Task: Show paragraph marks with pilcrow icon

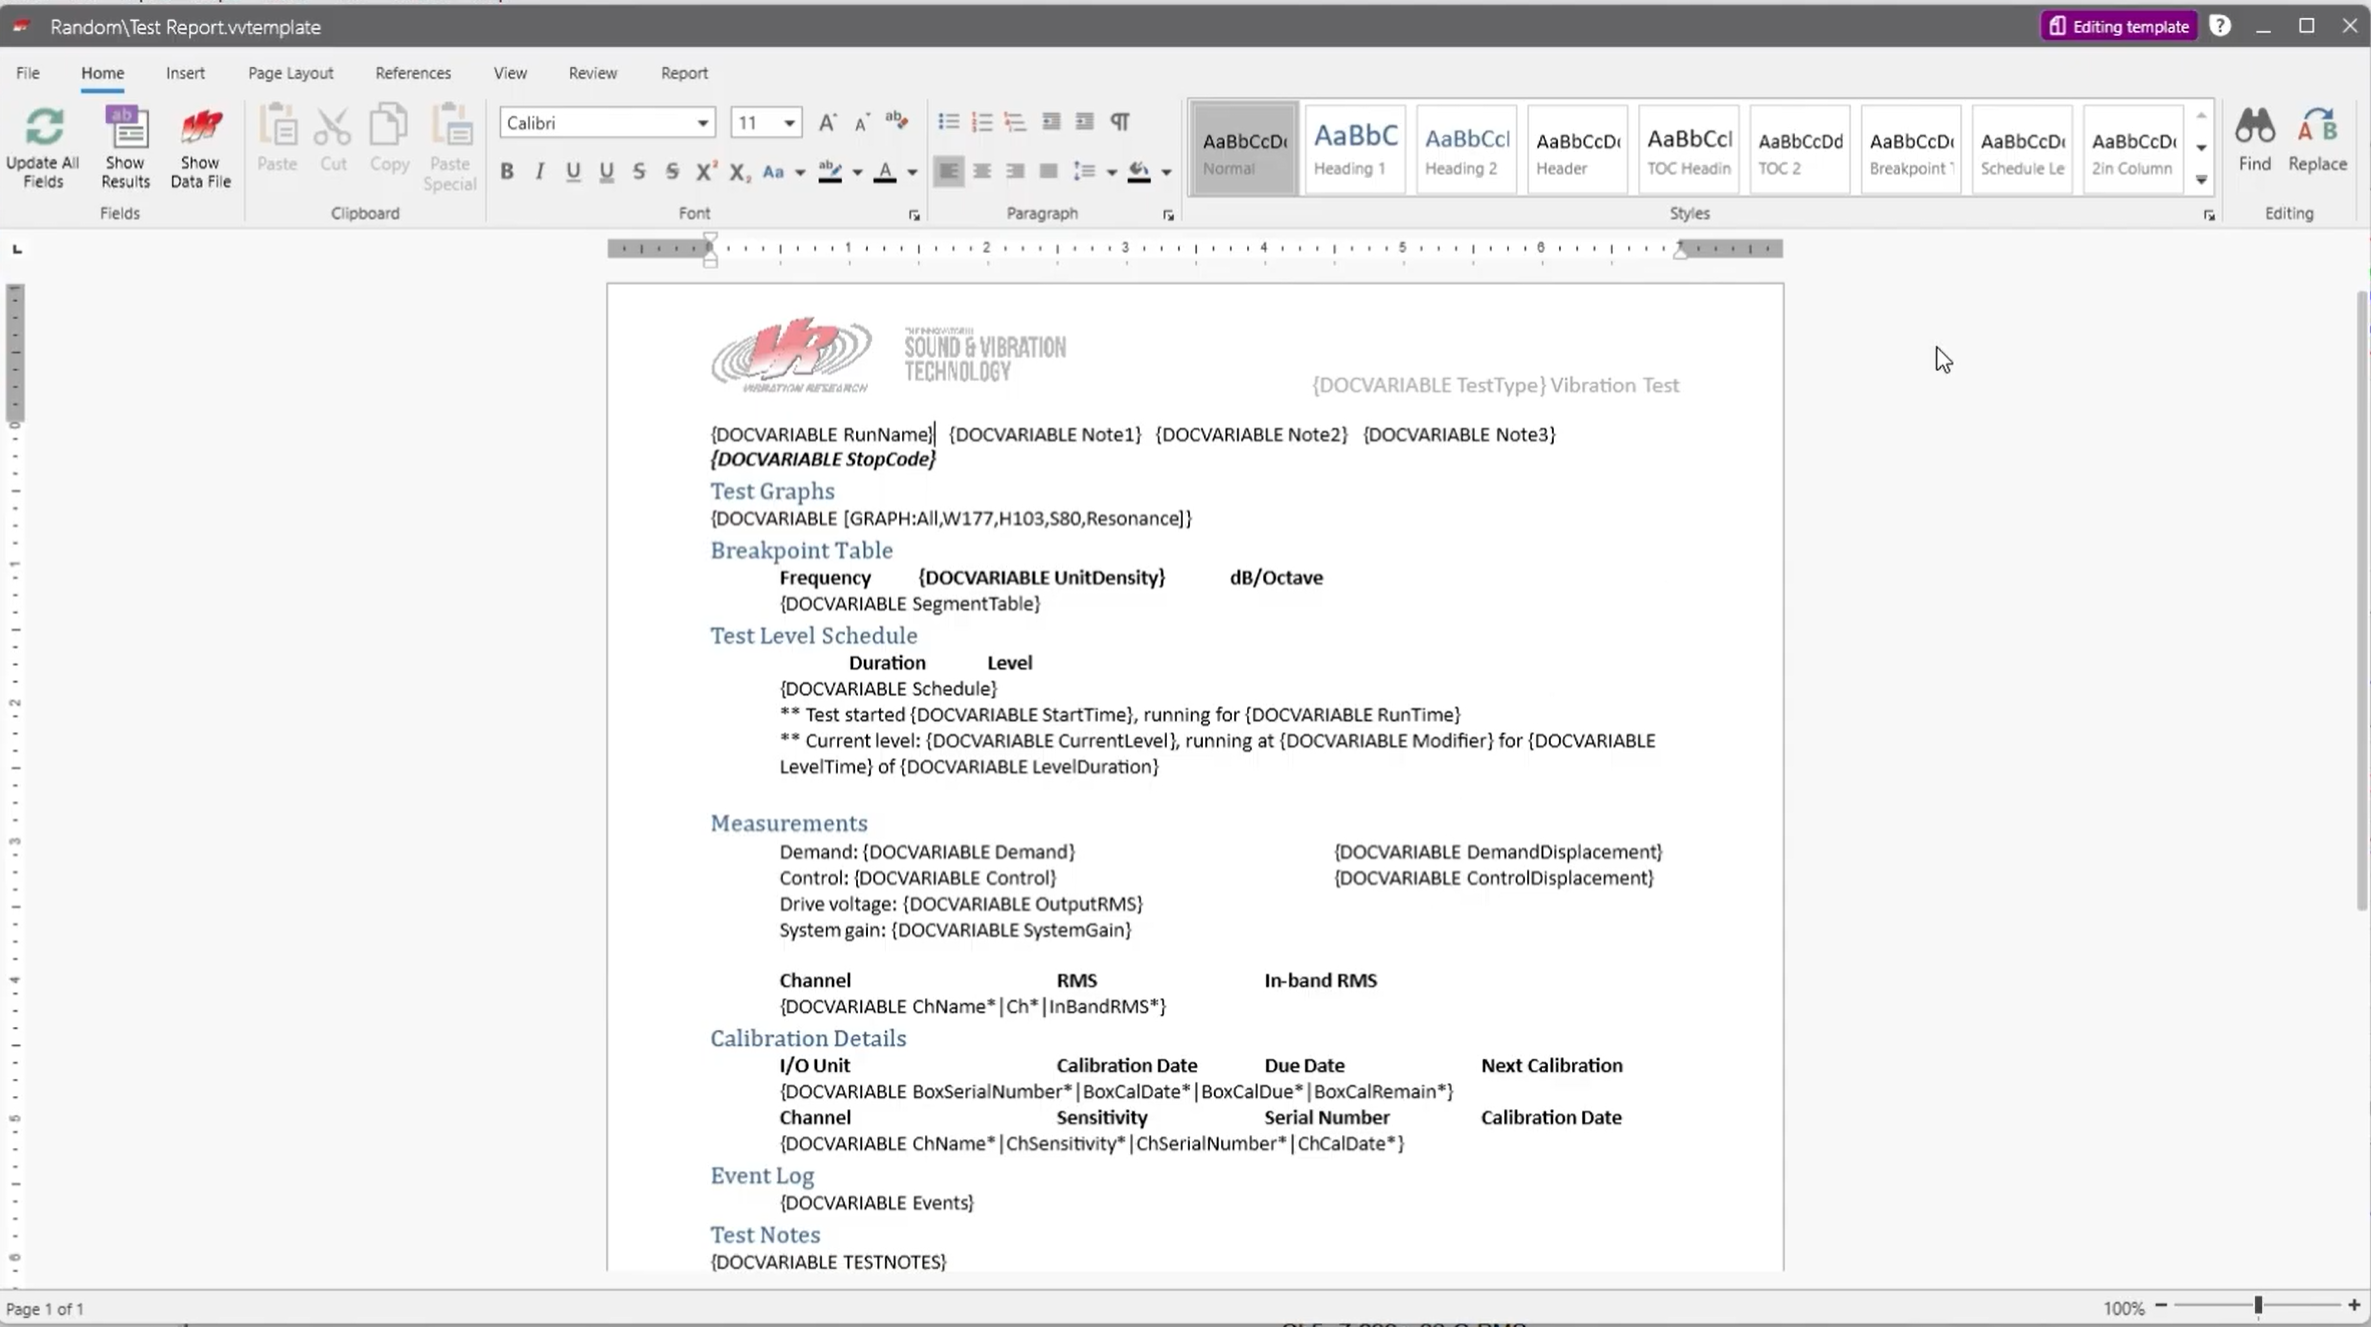Action: [1120, 122]
